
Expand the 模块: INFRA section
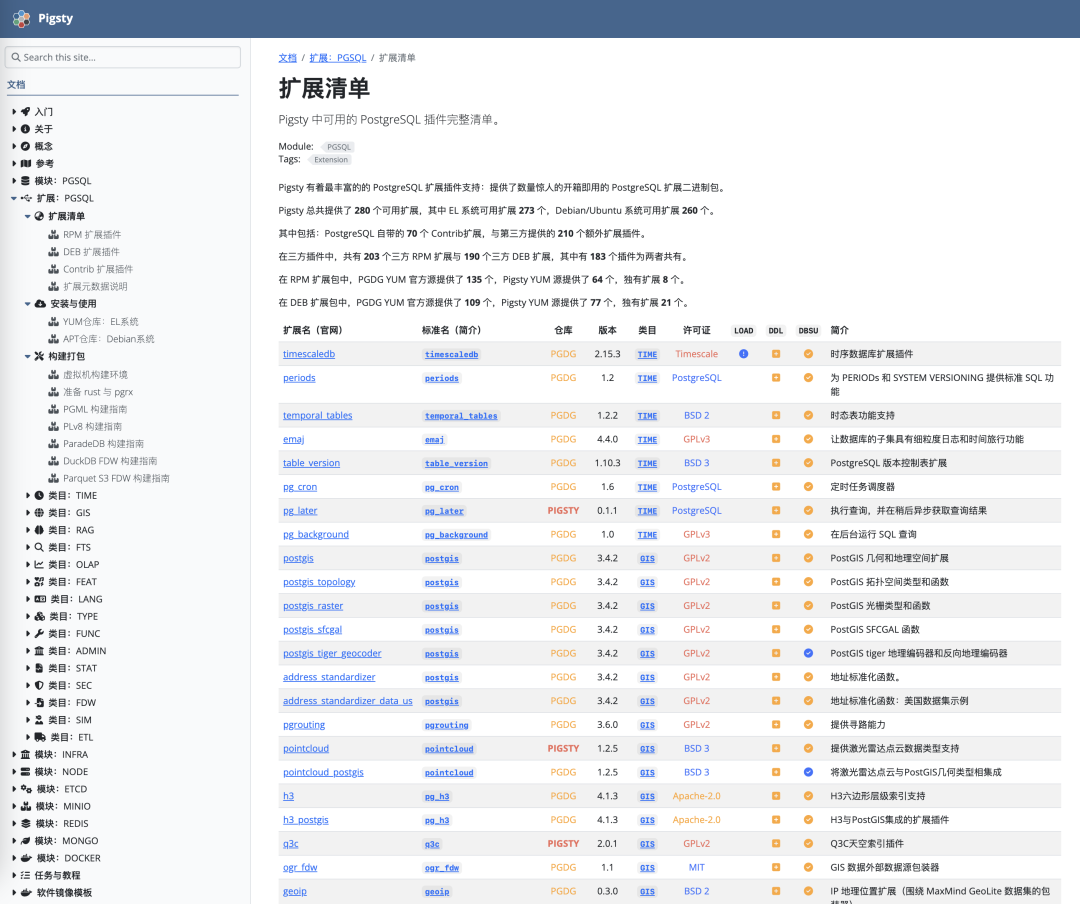[x=14, y=754]
